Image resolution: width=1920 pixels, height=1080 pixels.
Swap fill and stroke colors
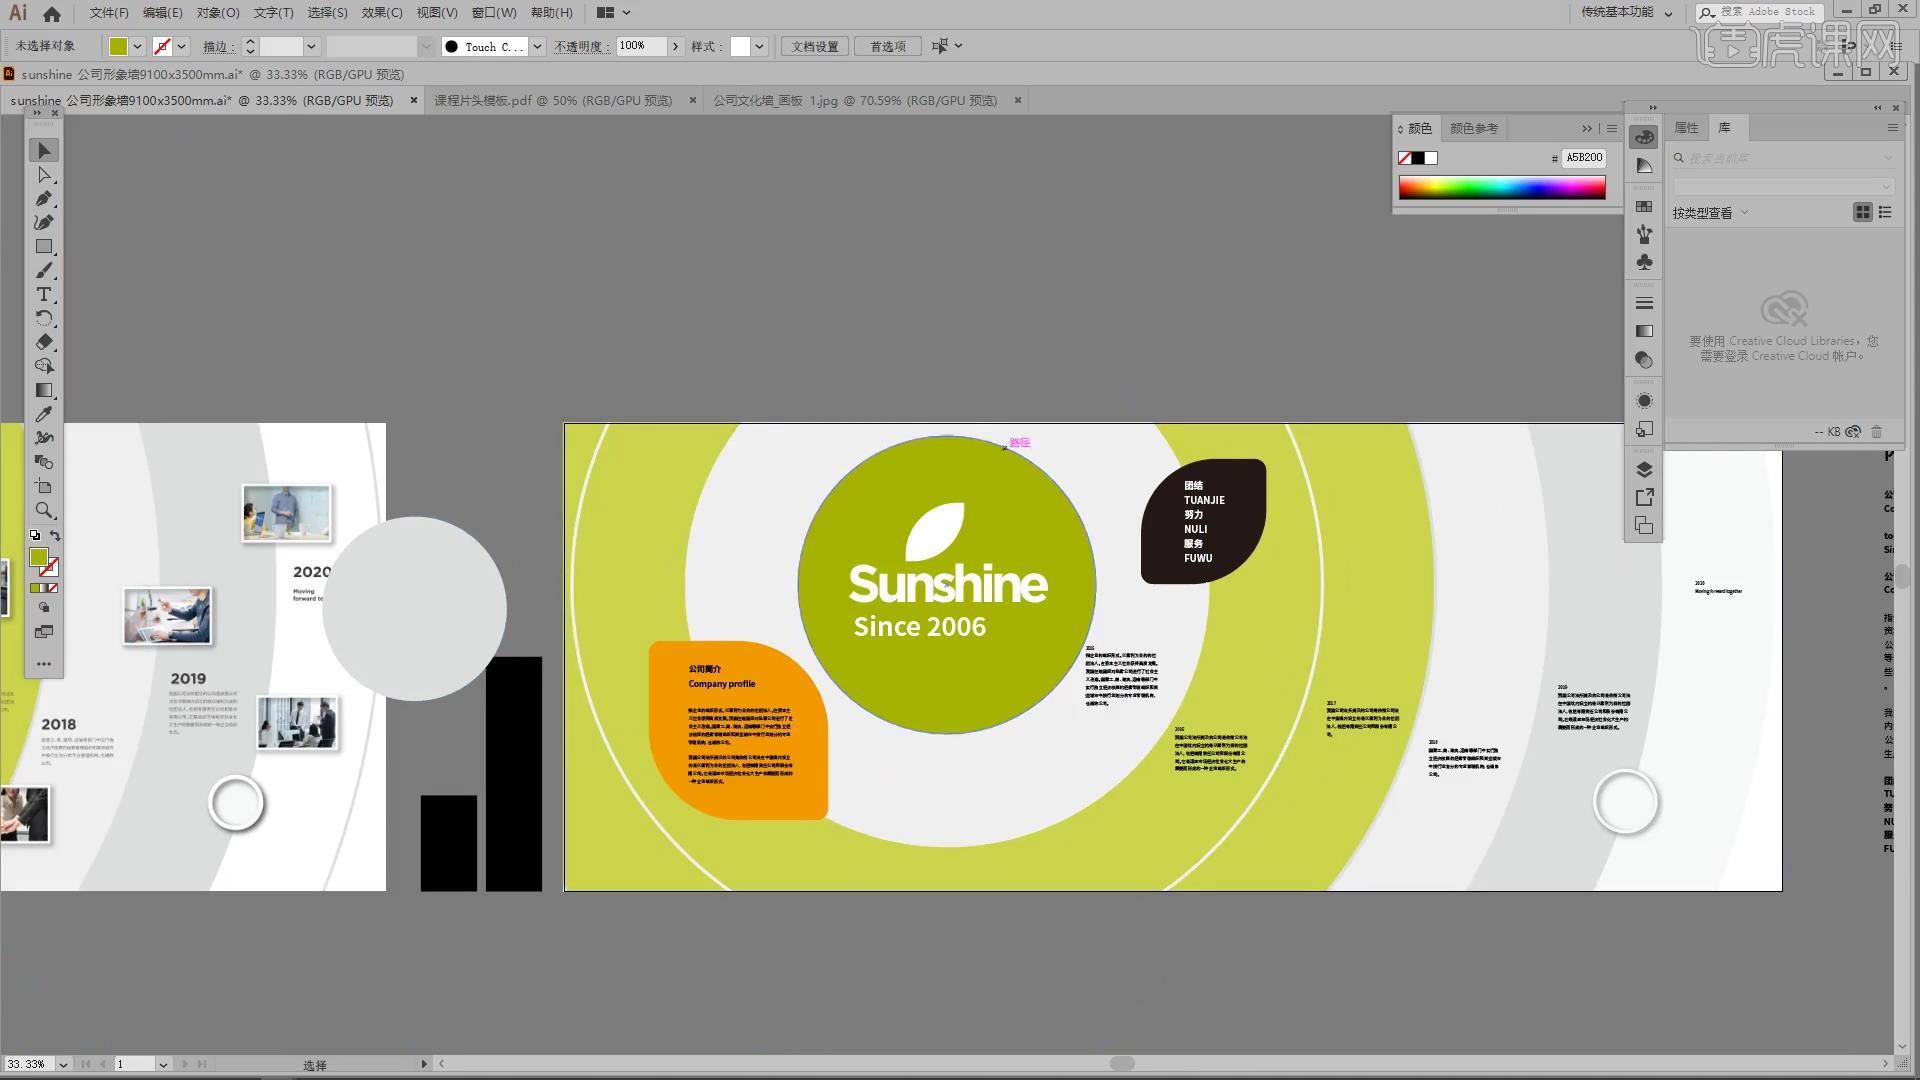point(55,536)
